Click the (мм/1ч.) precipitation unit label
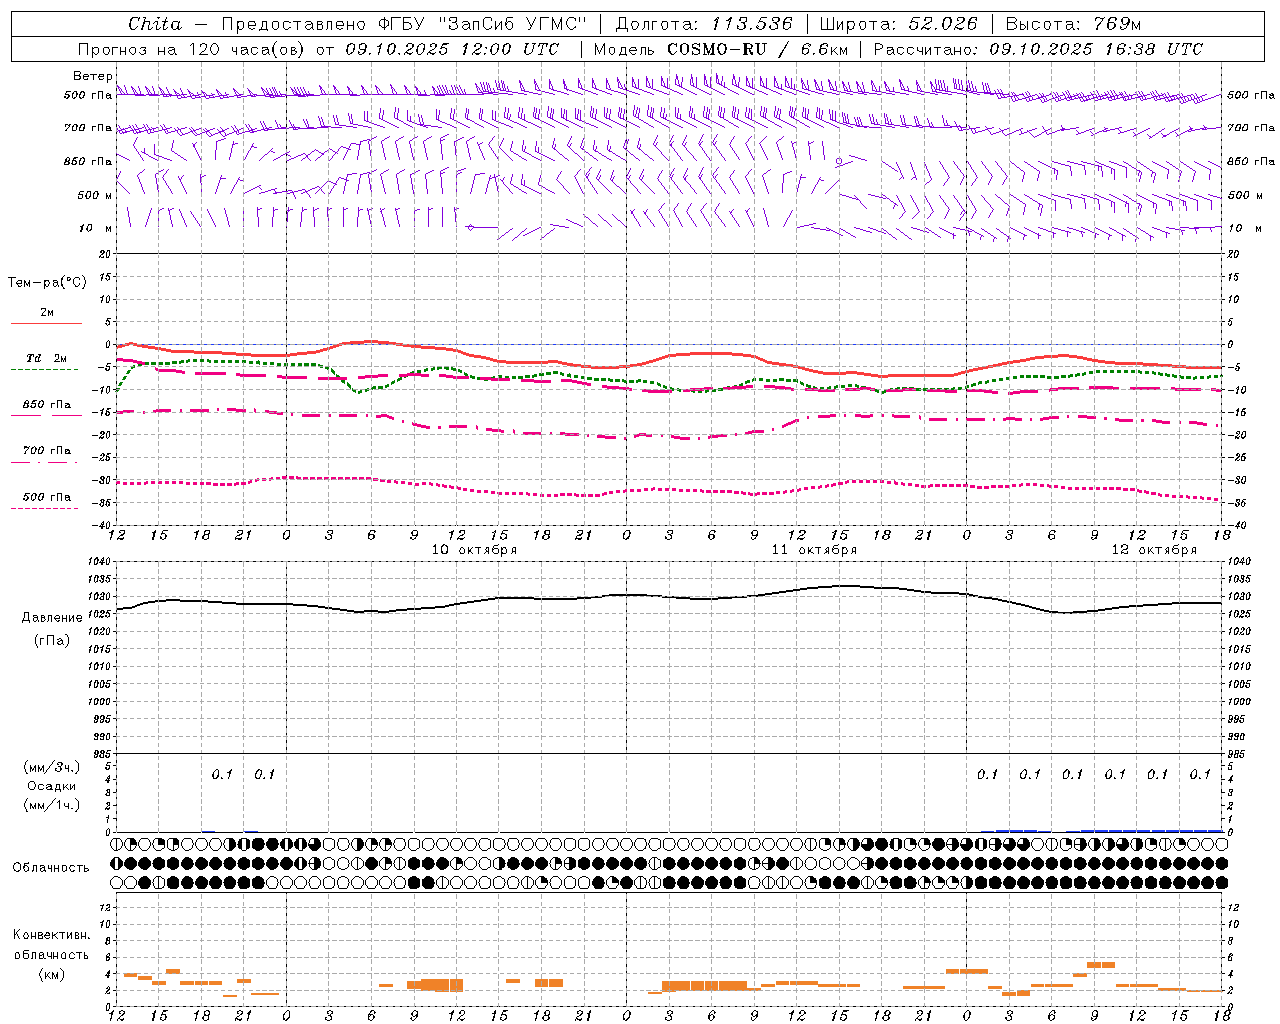 [x=52, y=805]
